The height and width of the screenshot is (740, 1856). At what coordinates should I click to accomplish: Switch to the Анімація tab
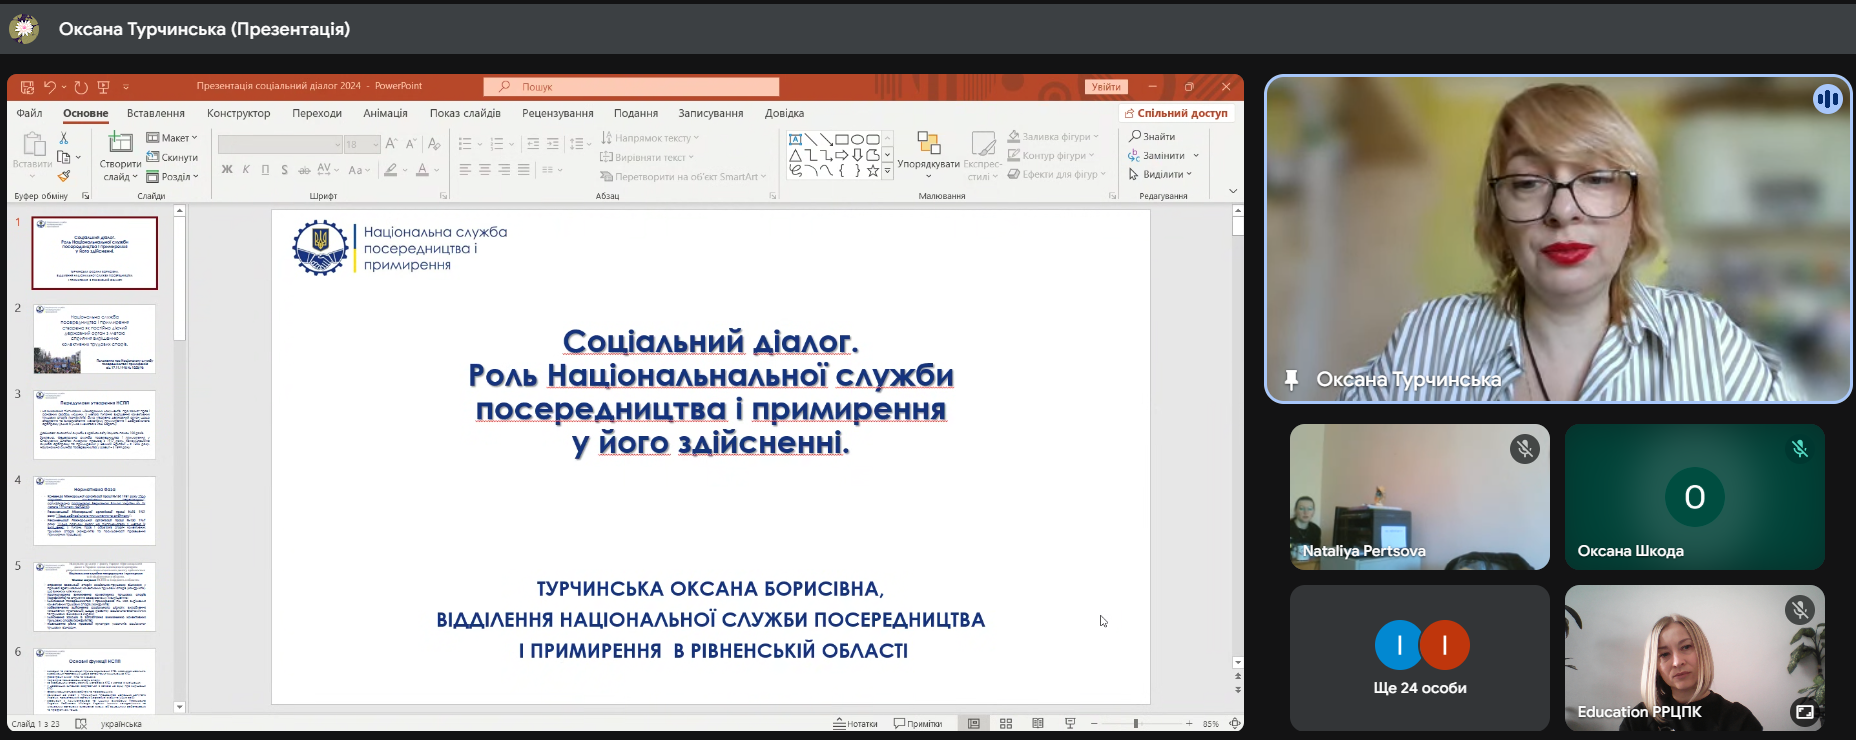385,113
